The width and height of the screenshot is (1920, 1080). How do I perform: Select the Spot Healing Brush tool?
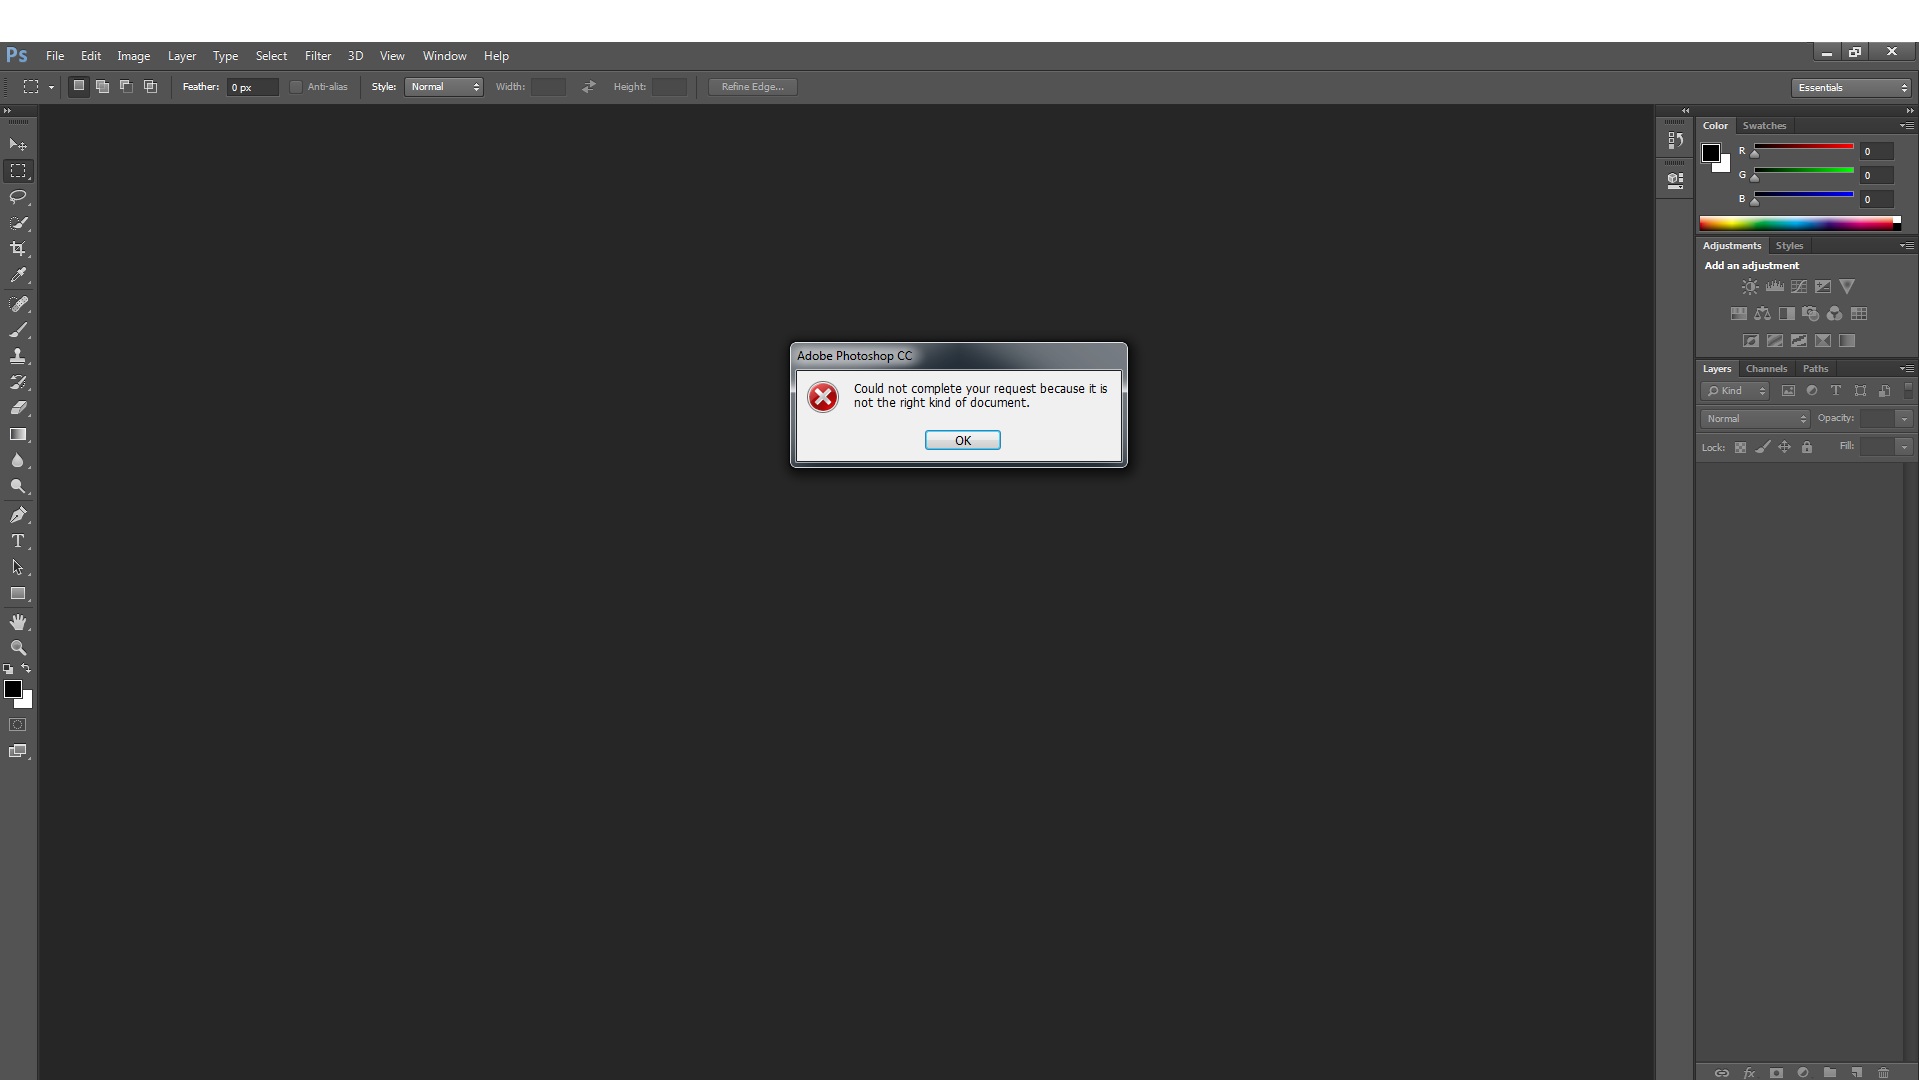click(x=18, y=304)
